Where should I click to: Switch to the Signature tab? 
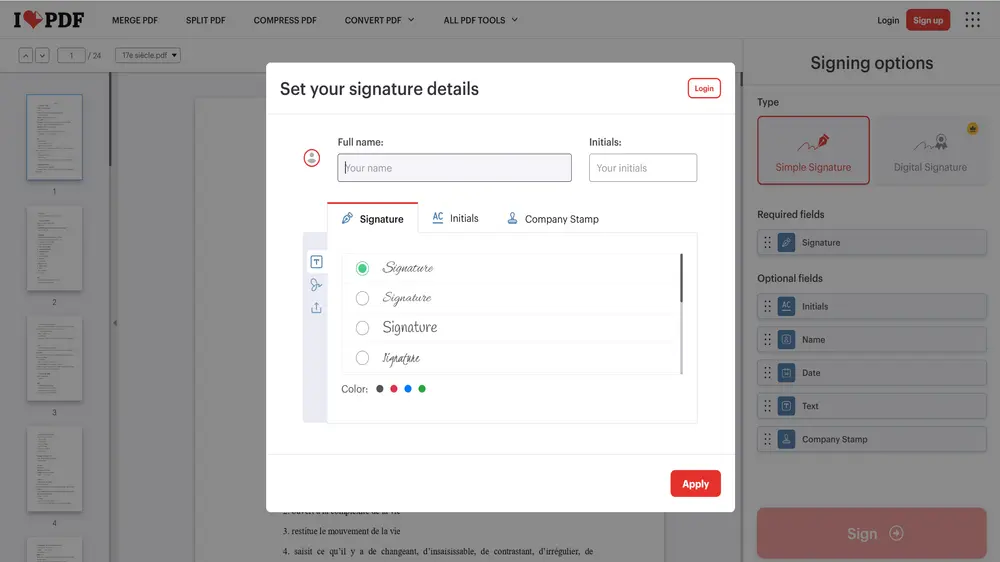[372, 219]
